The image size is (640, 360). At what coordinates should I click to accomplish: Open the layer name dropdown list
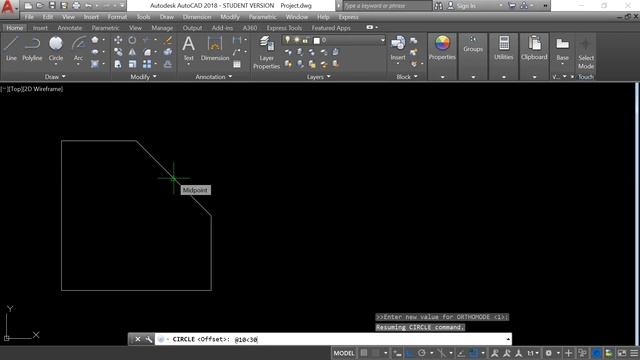tap(382, 40)
